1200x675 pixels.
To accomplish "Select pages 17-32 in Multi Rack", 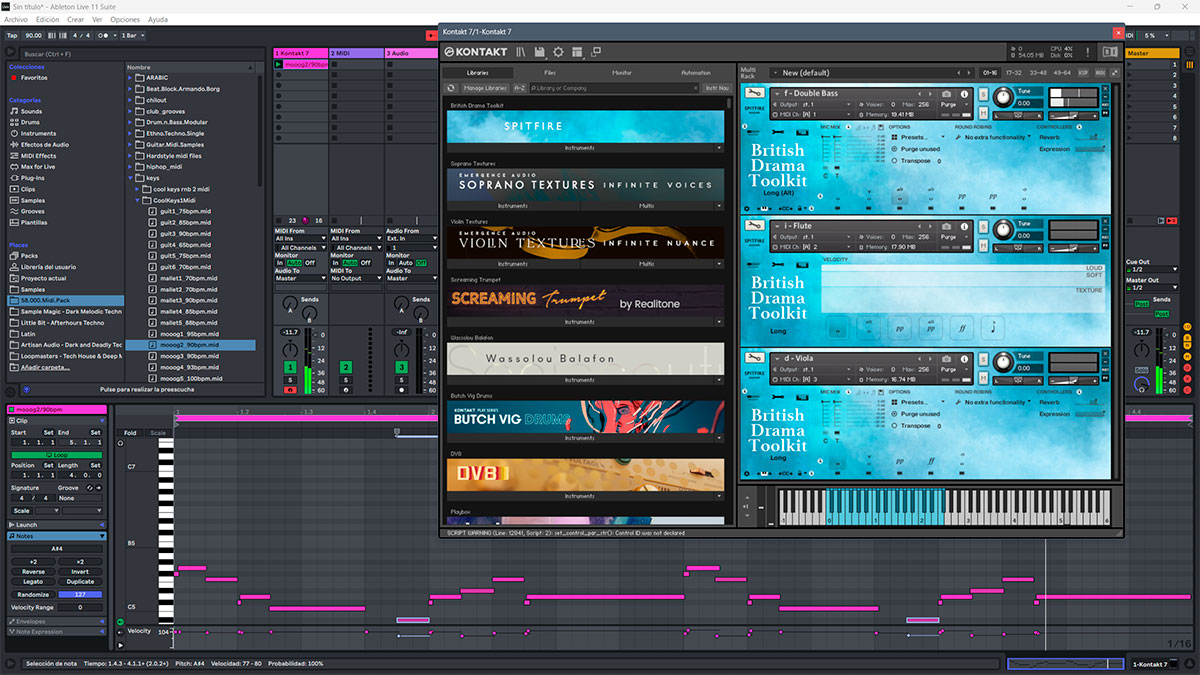I will click(x=1014, y=73).
